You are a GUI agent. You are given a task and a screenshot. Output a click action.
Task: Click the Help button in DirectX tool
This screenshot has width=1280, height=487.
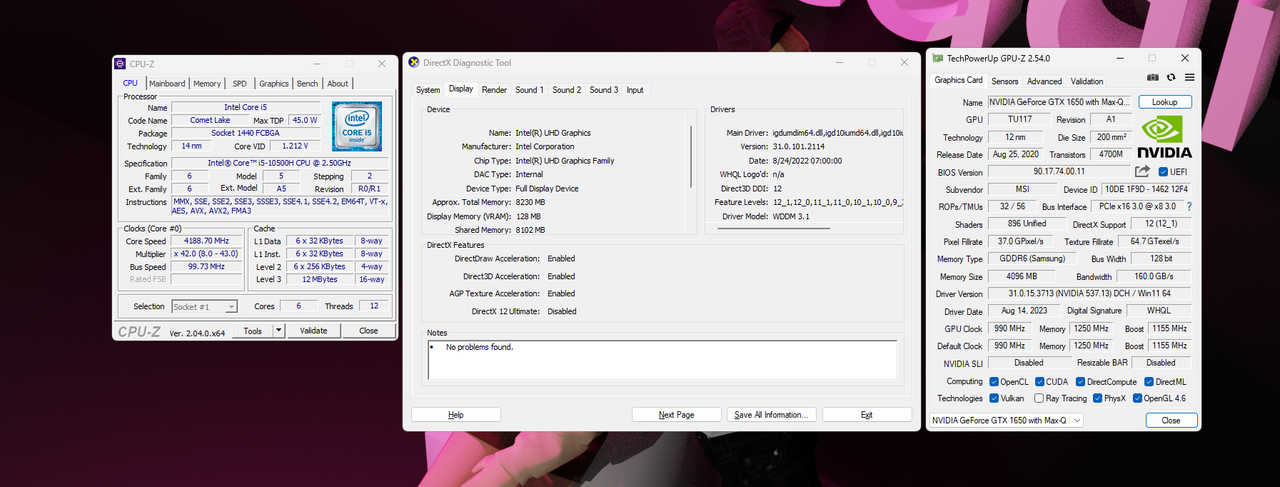(456, 414)
